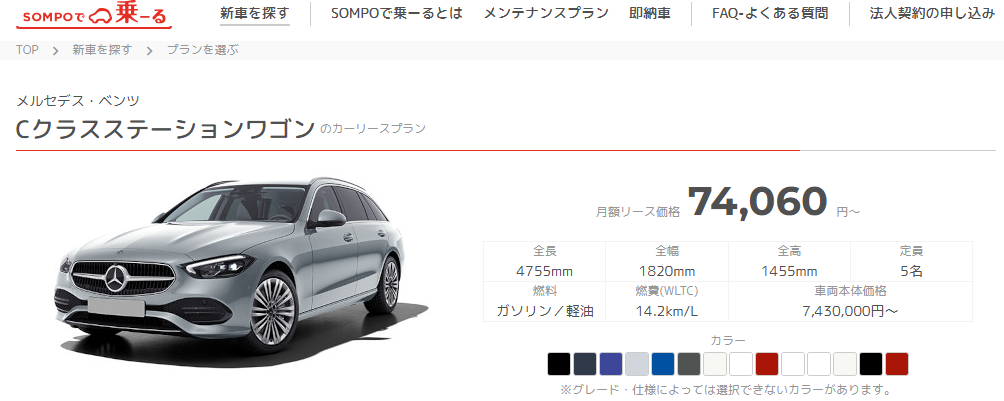
Task: Open FAQ-よくある質問 page
Action: (x=770, y=13)
